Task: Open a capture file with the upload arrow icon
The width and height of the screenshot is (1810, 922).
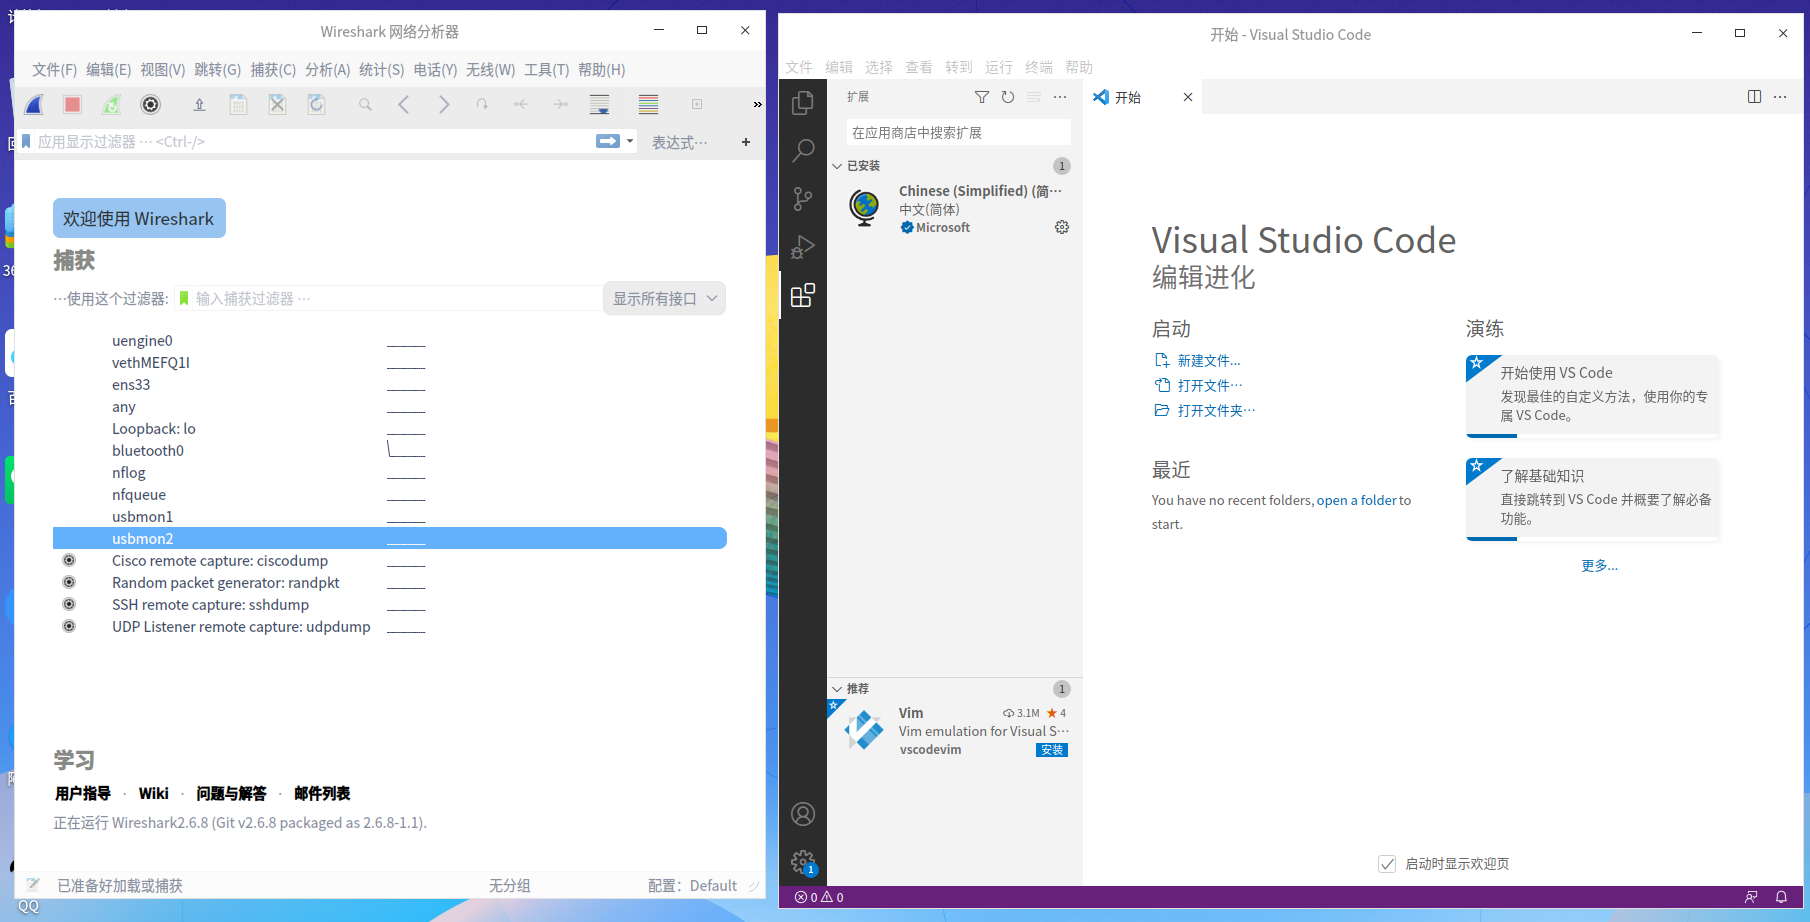Action: (199, 104)
